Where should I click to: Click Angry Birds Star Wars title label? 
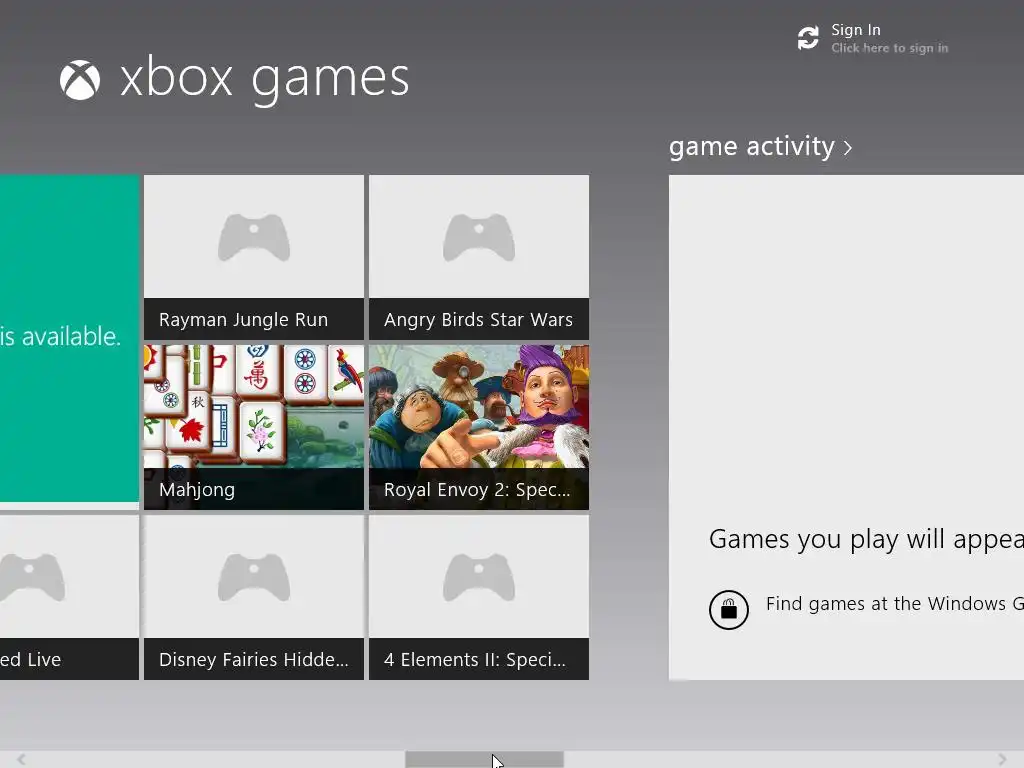(478, 319)
